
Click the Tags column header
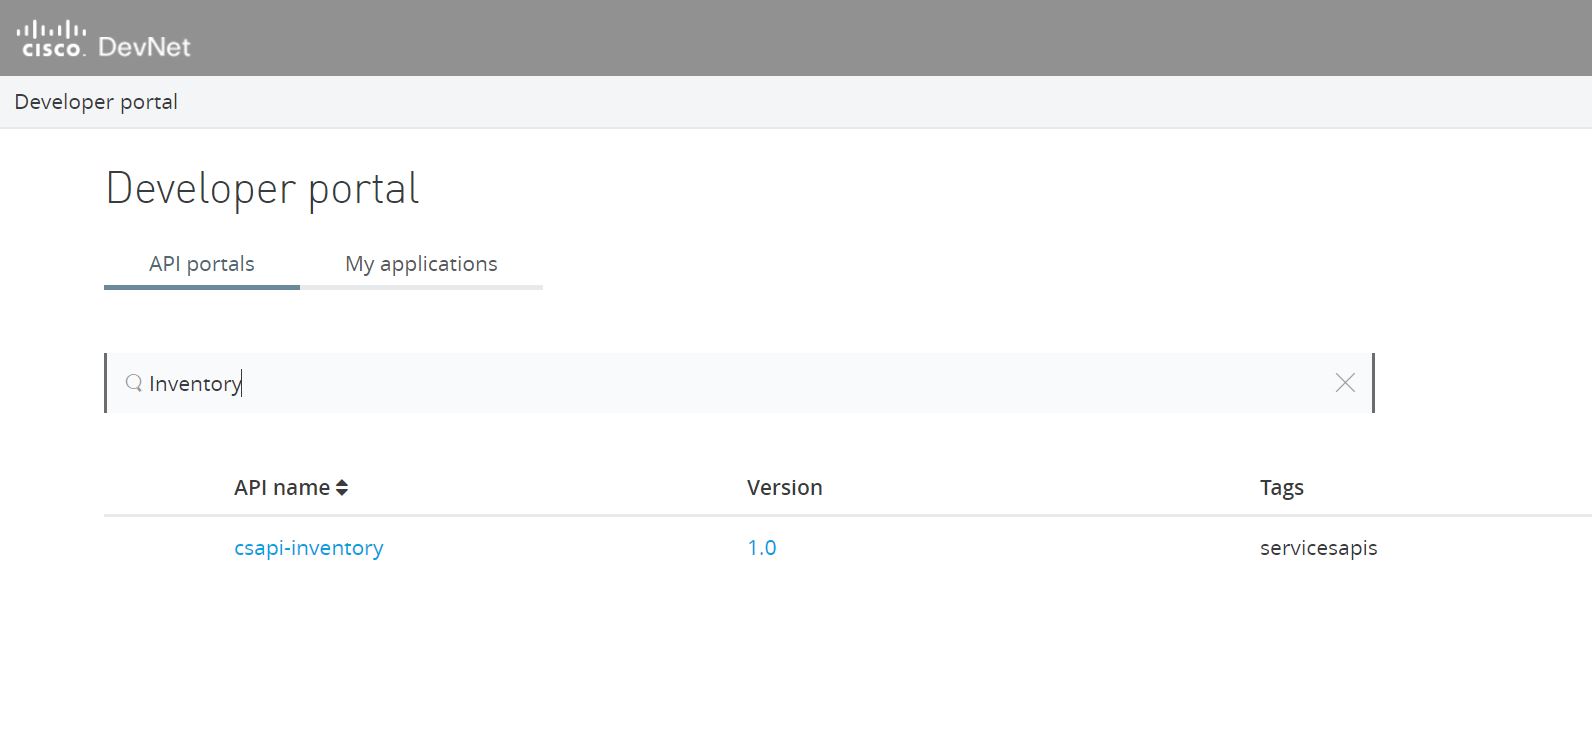(x=1282, y=488)
